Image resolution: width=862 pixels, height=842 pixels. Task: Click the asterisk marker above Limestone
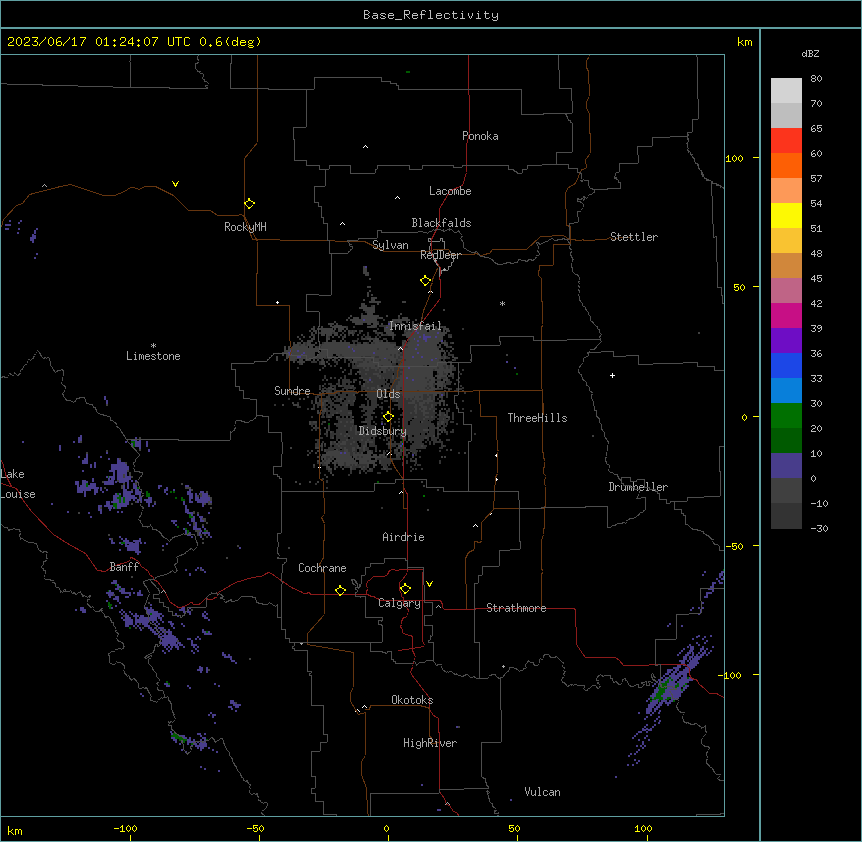[153, 346]
